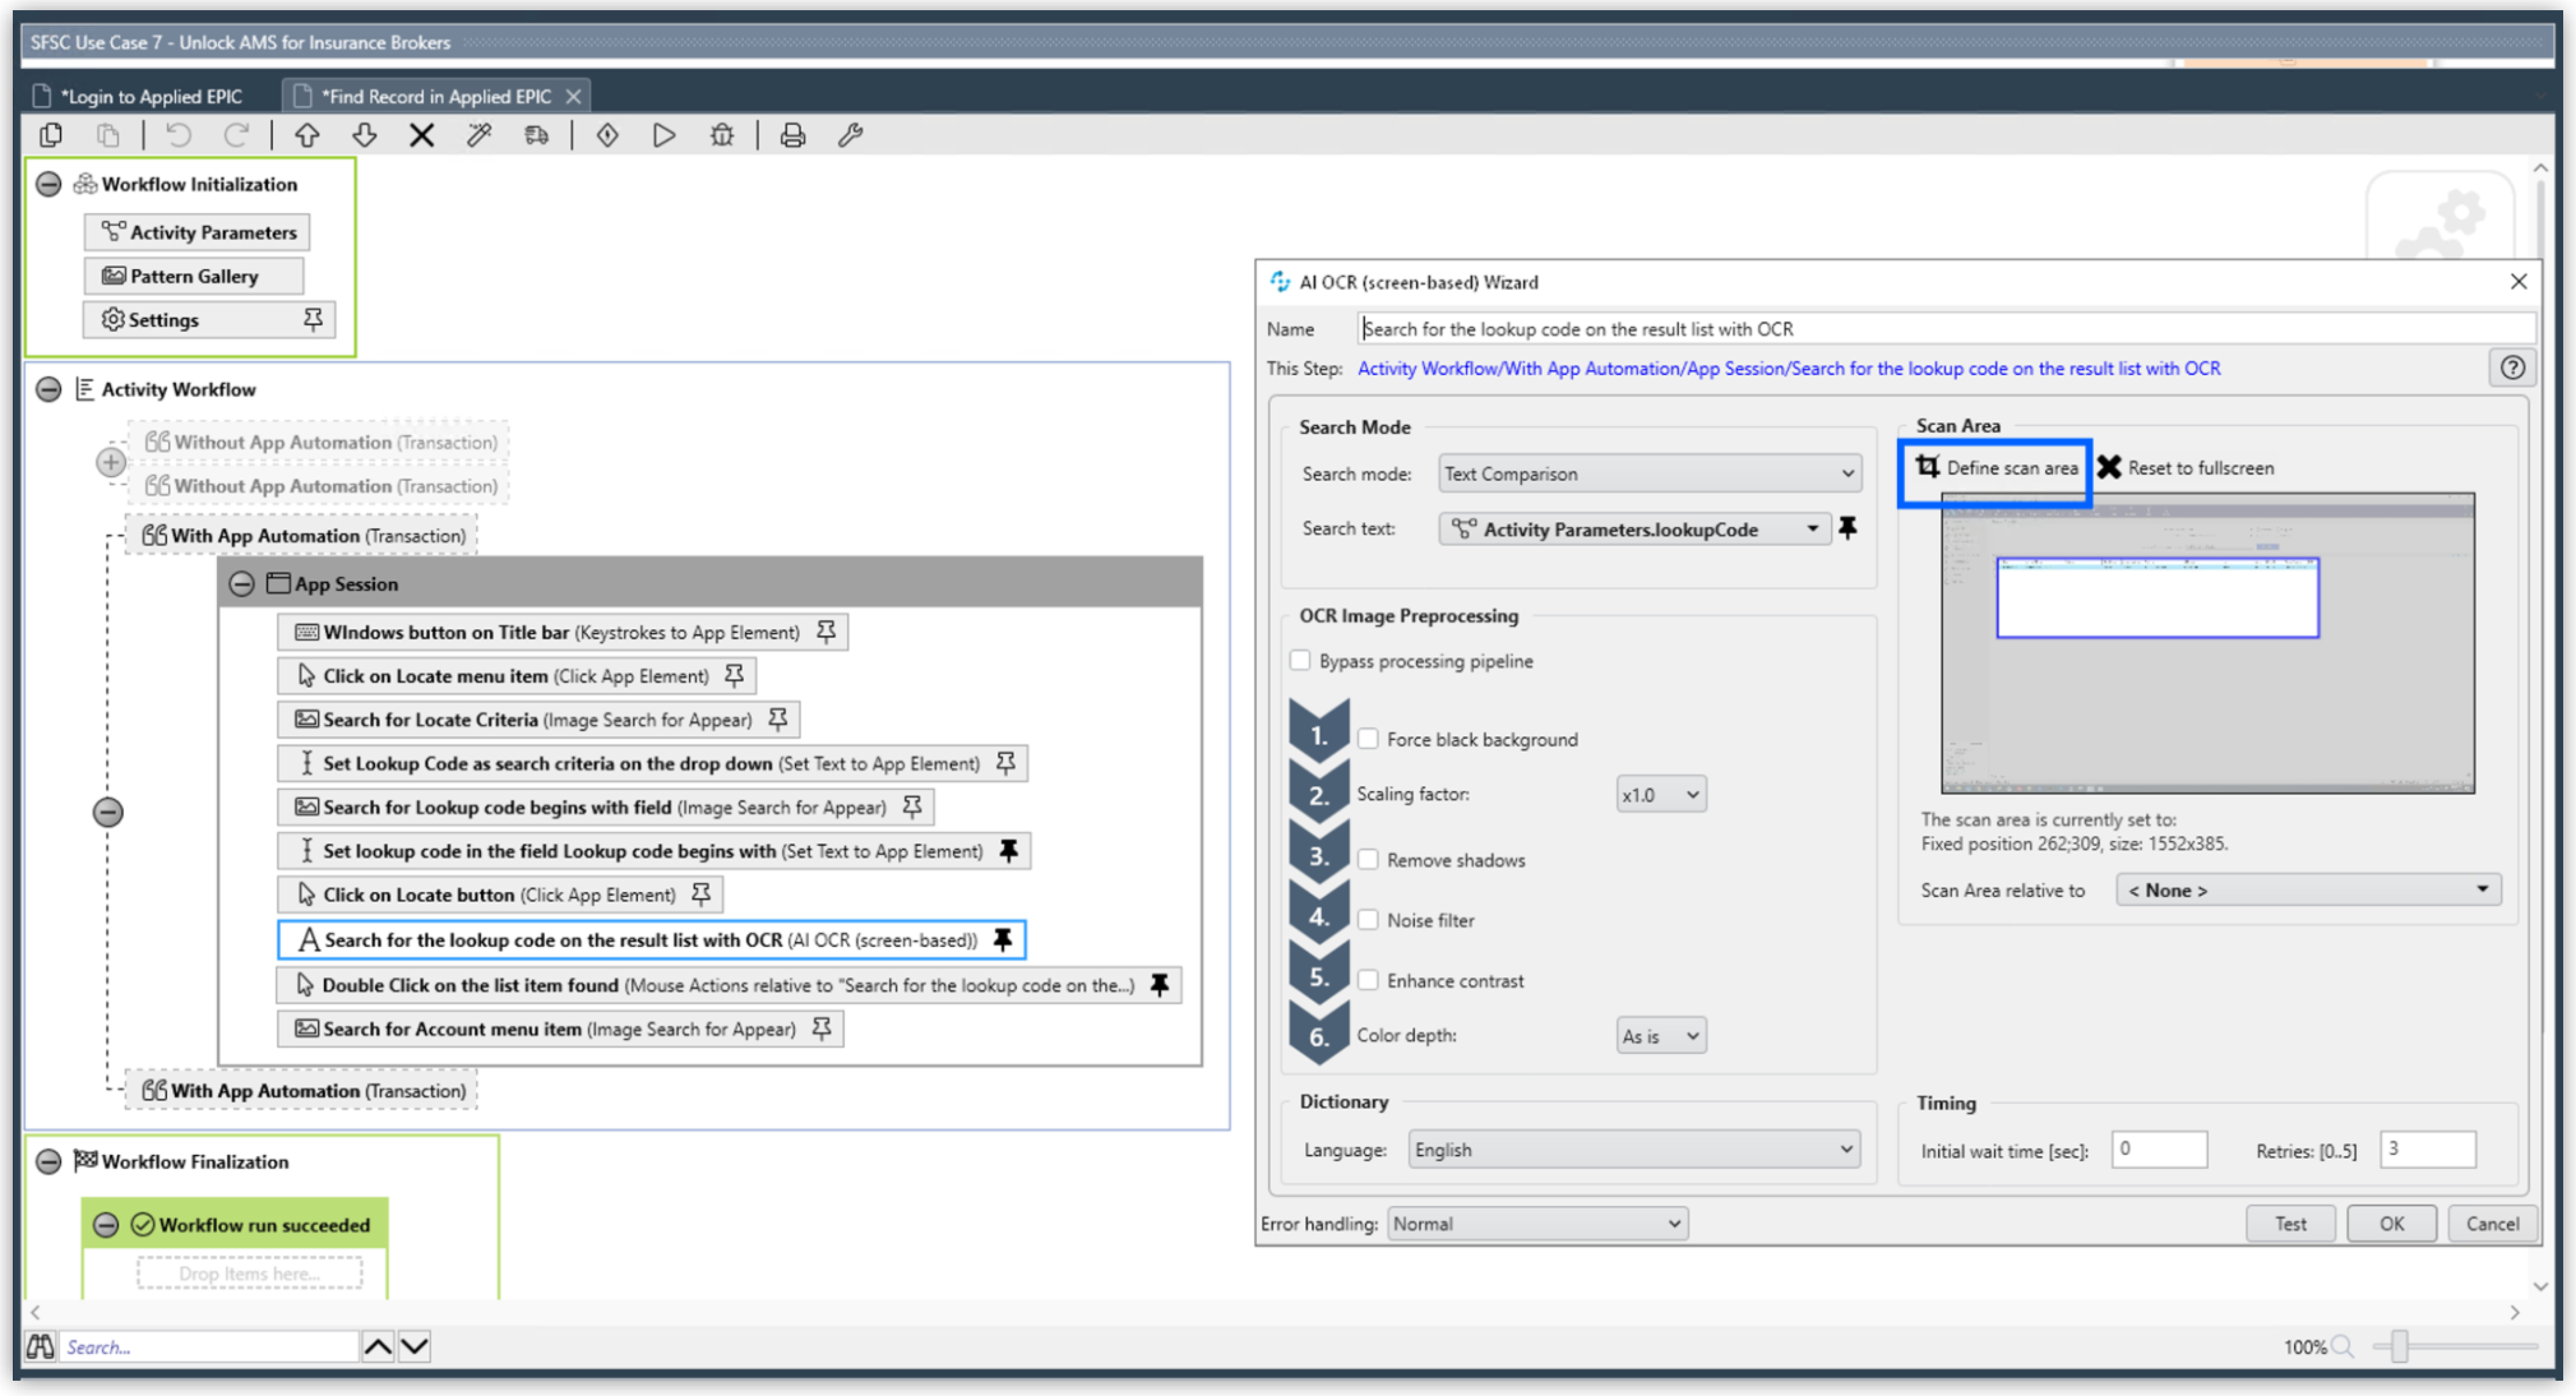2576x1396 pixels.
Task: Open workflow settings with the wrench icon
Action: pyautogui.click(x=851, y=135)
